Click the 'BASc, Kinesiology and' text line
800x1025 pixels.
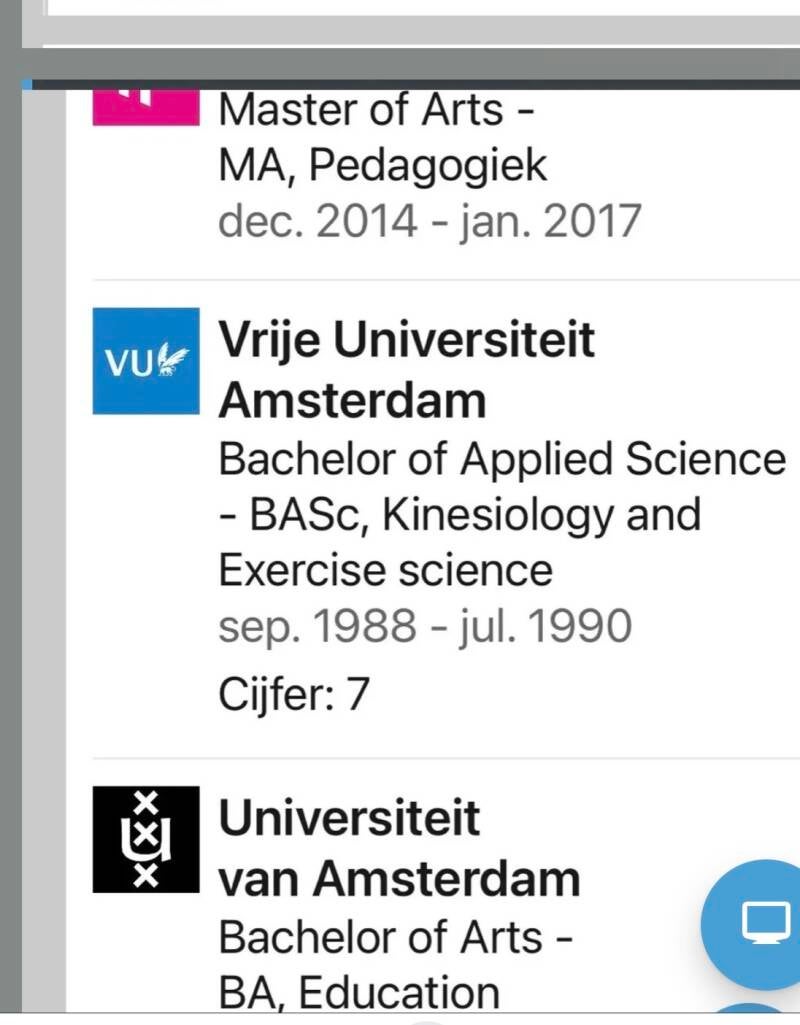[x=459, y=515]
